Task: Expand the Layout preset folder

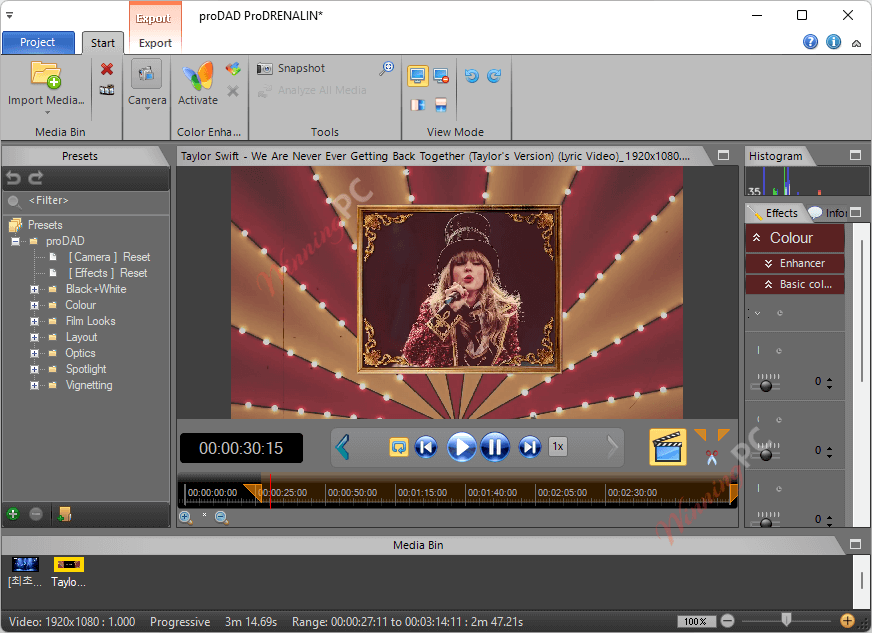Action: (34, 338)
